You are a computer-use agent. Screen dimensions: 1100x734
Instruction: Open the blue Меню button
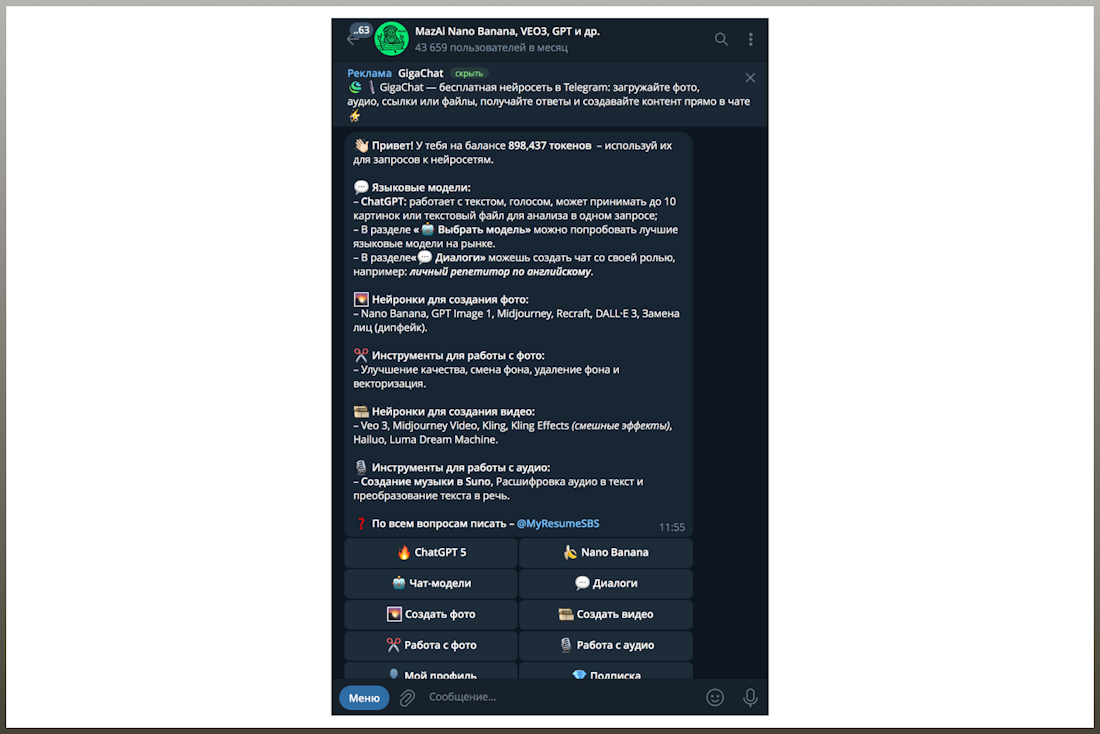click(364, 698)
